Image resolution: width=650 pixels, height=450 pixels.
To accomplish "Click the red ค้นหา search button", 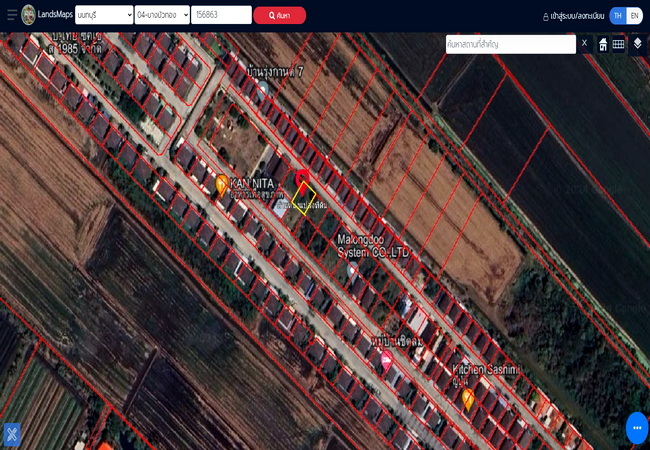I will [x=280, y=15].
